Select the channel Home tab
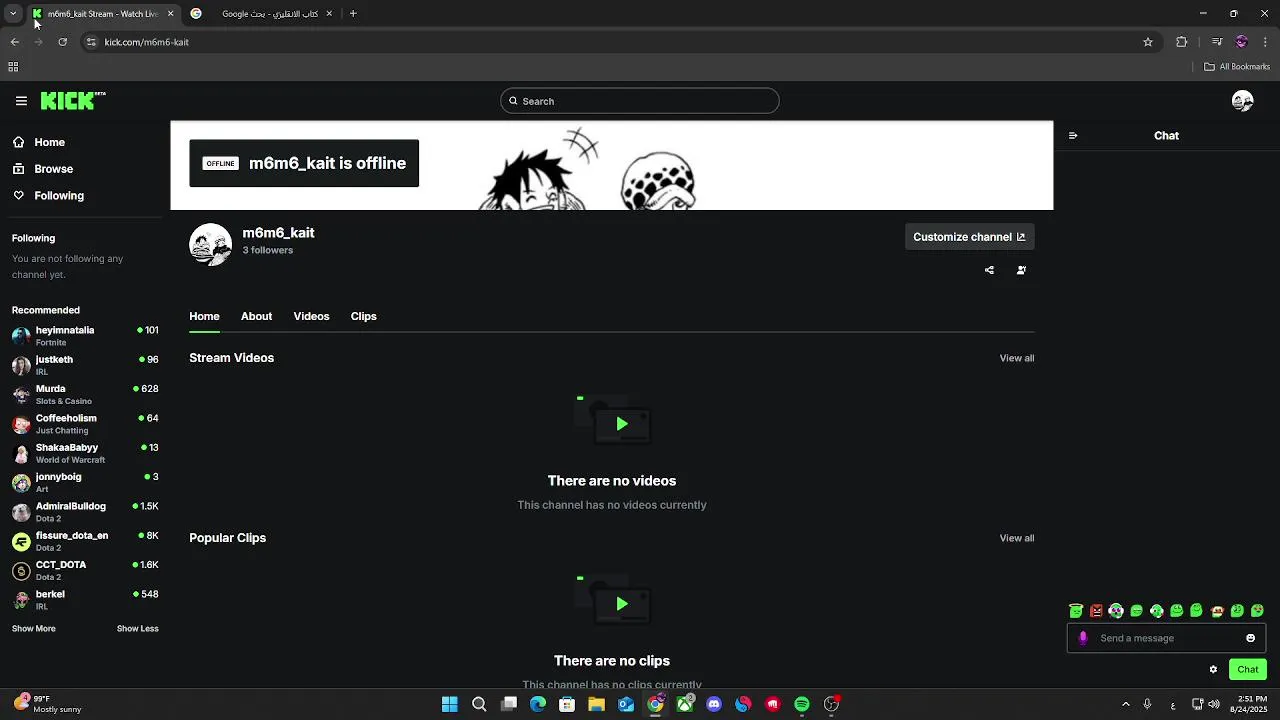Image resolution: width=1280 pixels, height=720 pixels. point(204,316)
